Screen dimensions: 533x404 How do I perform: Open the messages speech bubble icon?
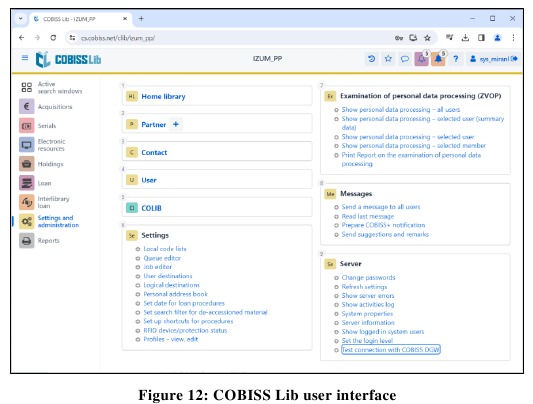pyautogui.click(x=405, y=59)
